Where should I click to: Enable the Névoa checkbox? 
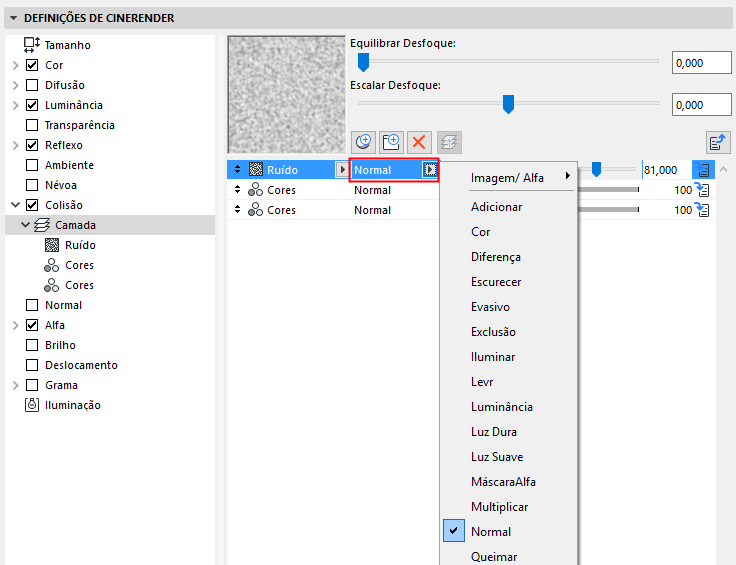coord(32,185)
